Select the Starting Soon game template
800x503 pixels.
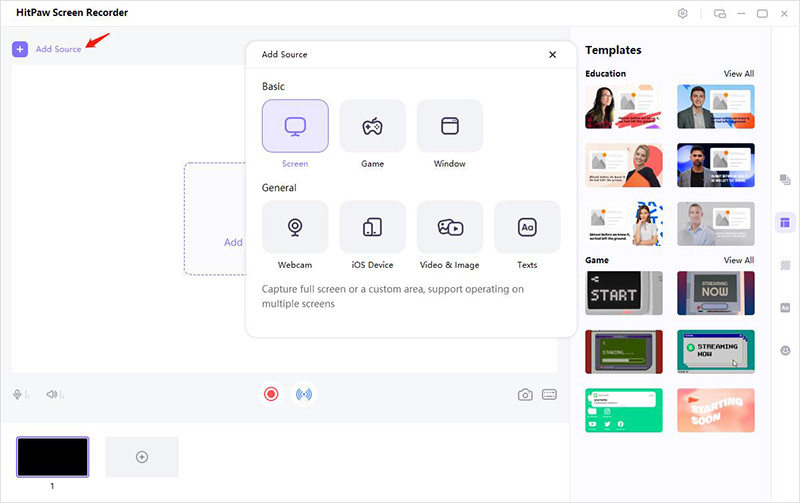715,410
